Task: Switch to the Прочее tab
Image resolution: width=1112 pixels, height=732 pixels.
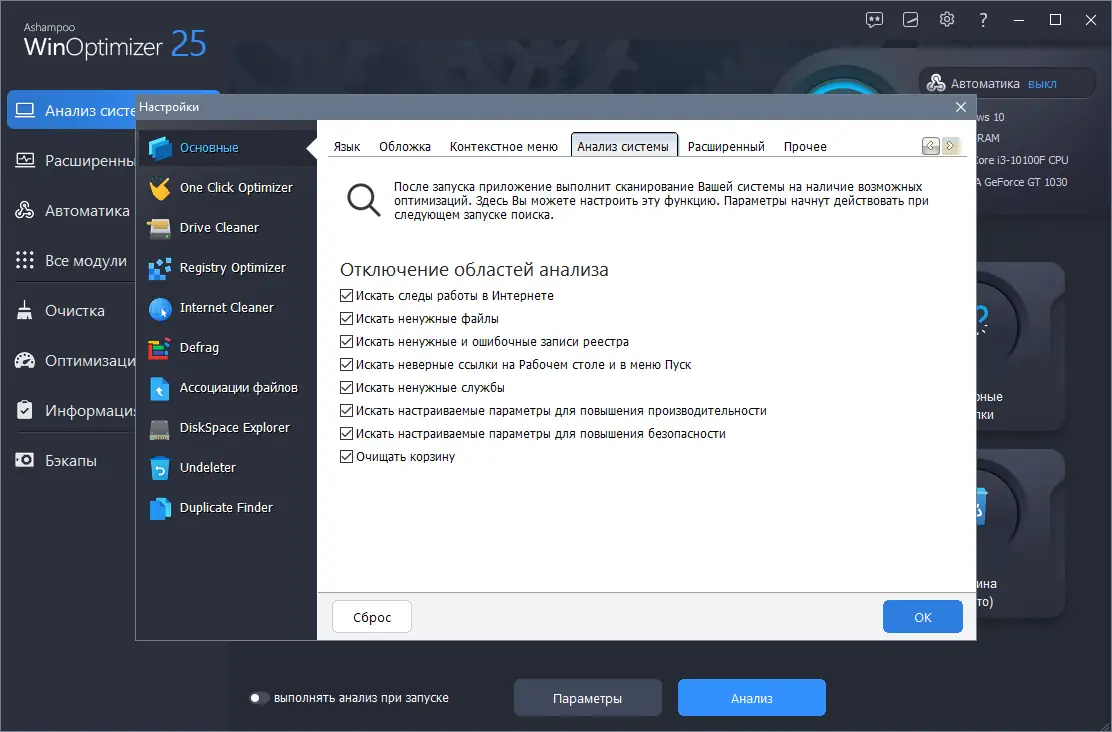Action: pos(805,147)
